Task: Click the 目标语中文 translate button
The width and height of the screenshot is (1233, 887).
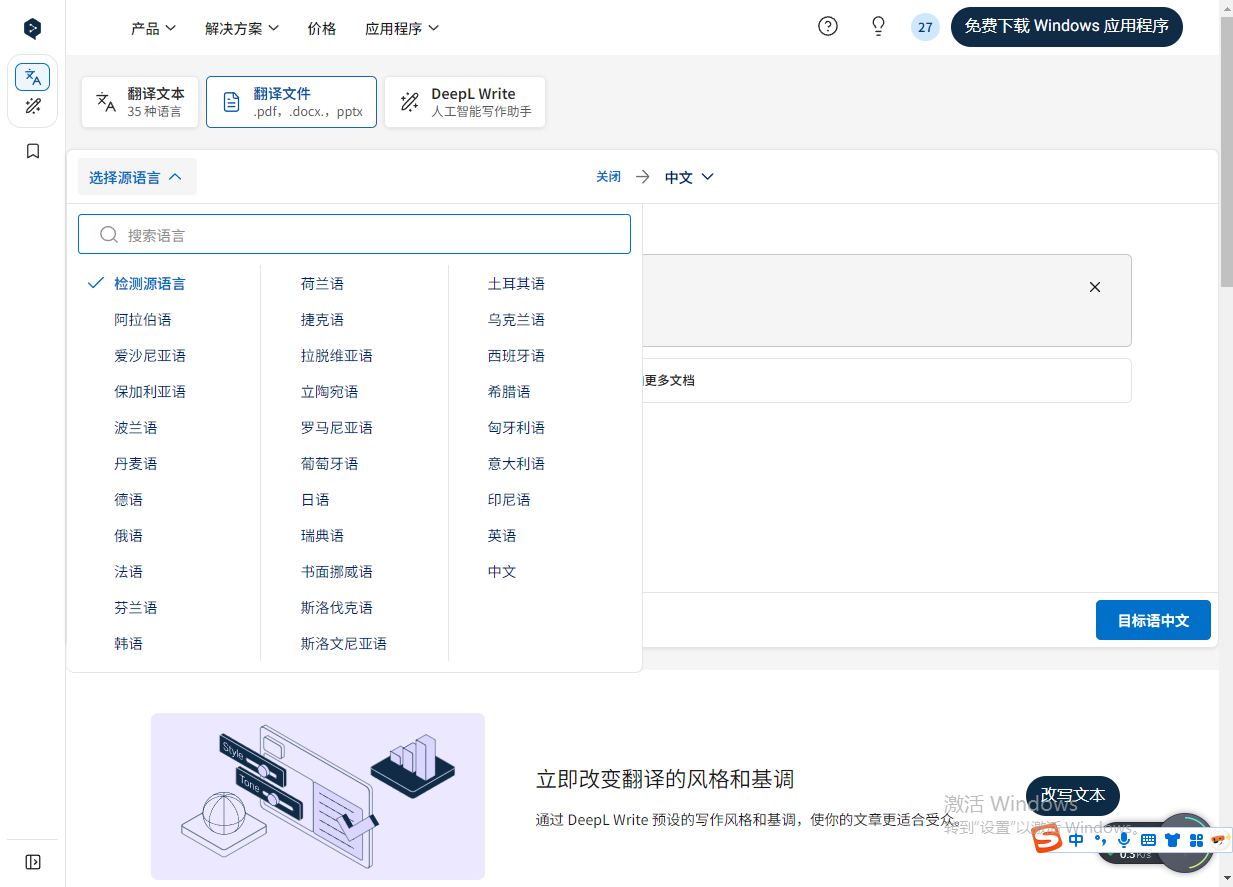Action: point(1153,620)
